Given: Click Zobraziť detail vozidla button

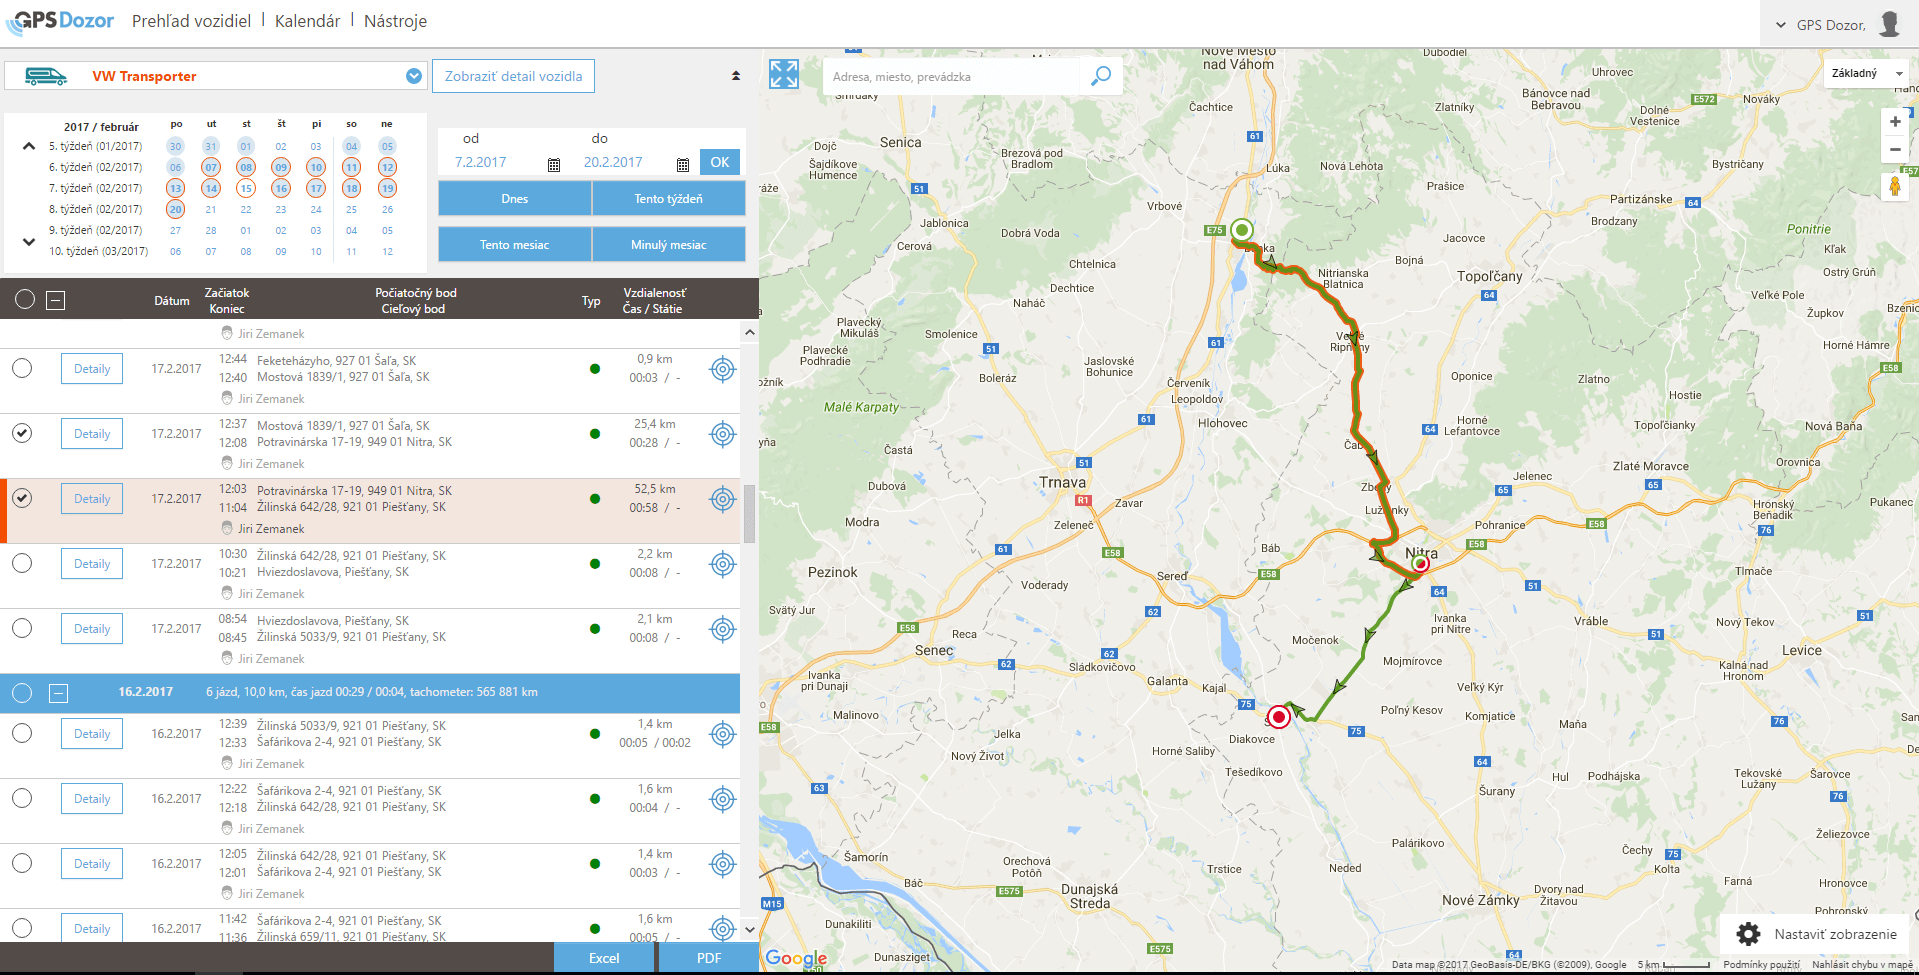Looking at the screenshot, I should click(x=513, y=76).
